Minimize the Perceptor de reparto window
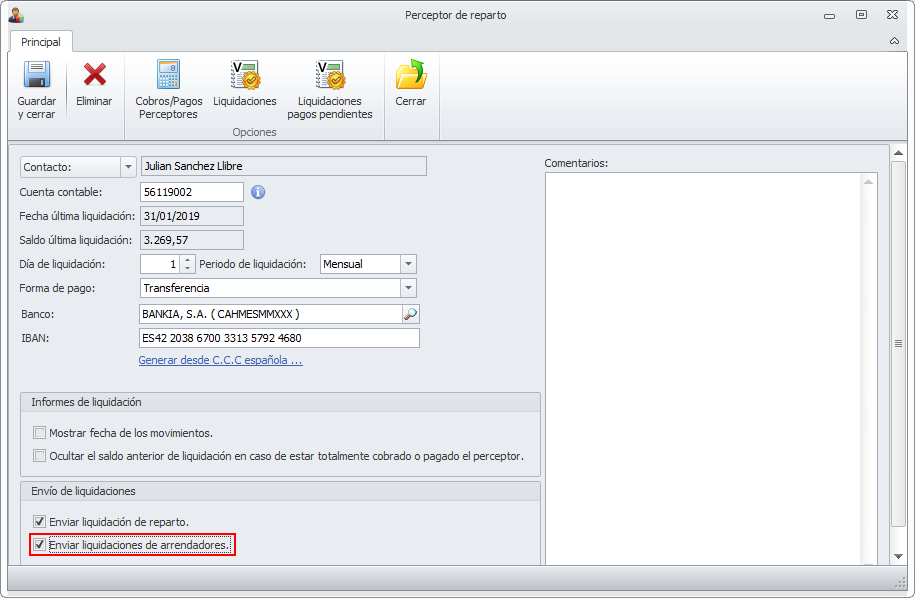Viewport: 915px width, 598px height. pyautogui.click(x=829, y=16)
